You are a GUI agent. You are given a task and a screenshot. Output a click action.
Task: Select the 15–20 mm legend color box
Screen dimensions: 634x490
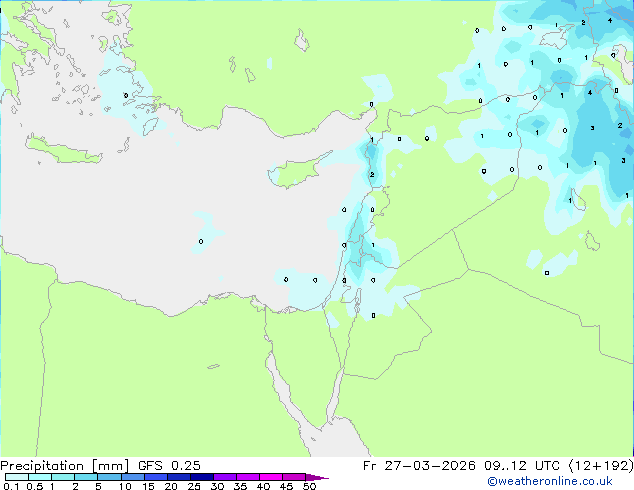156,477
